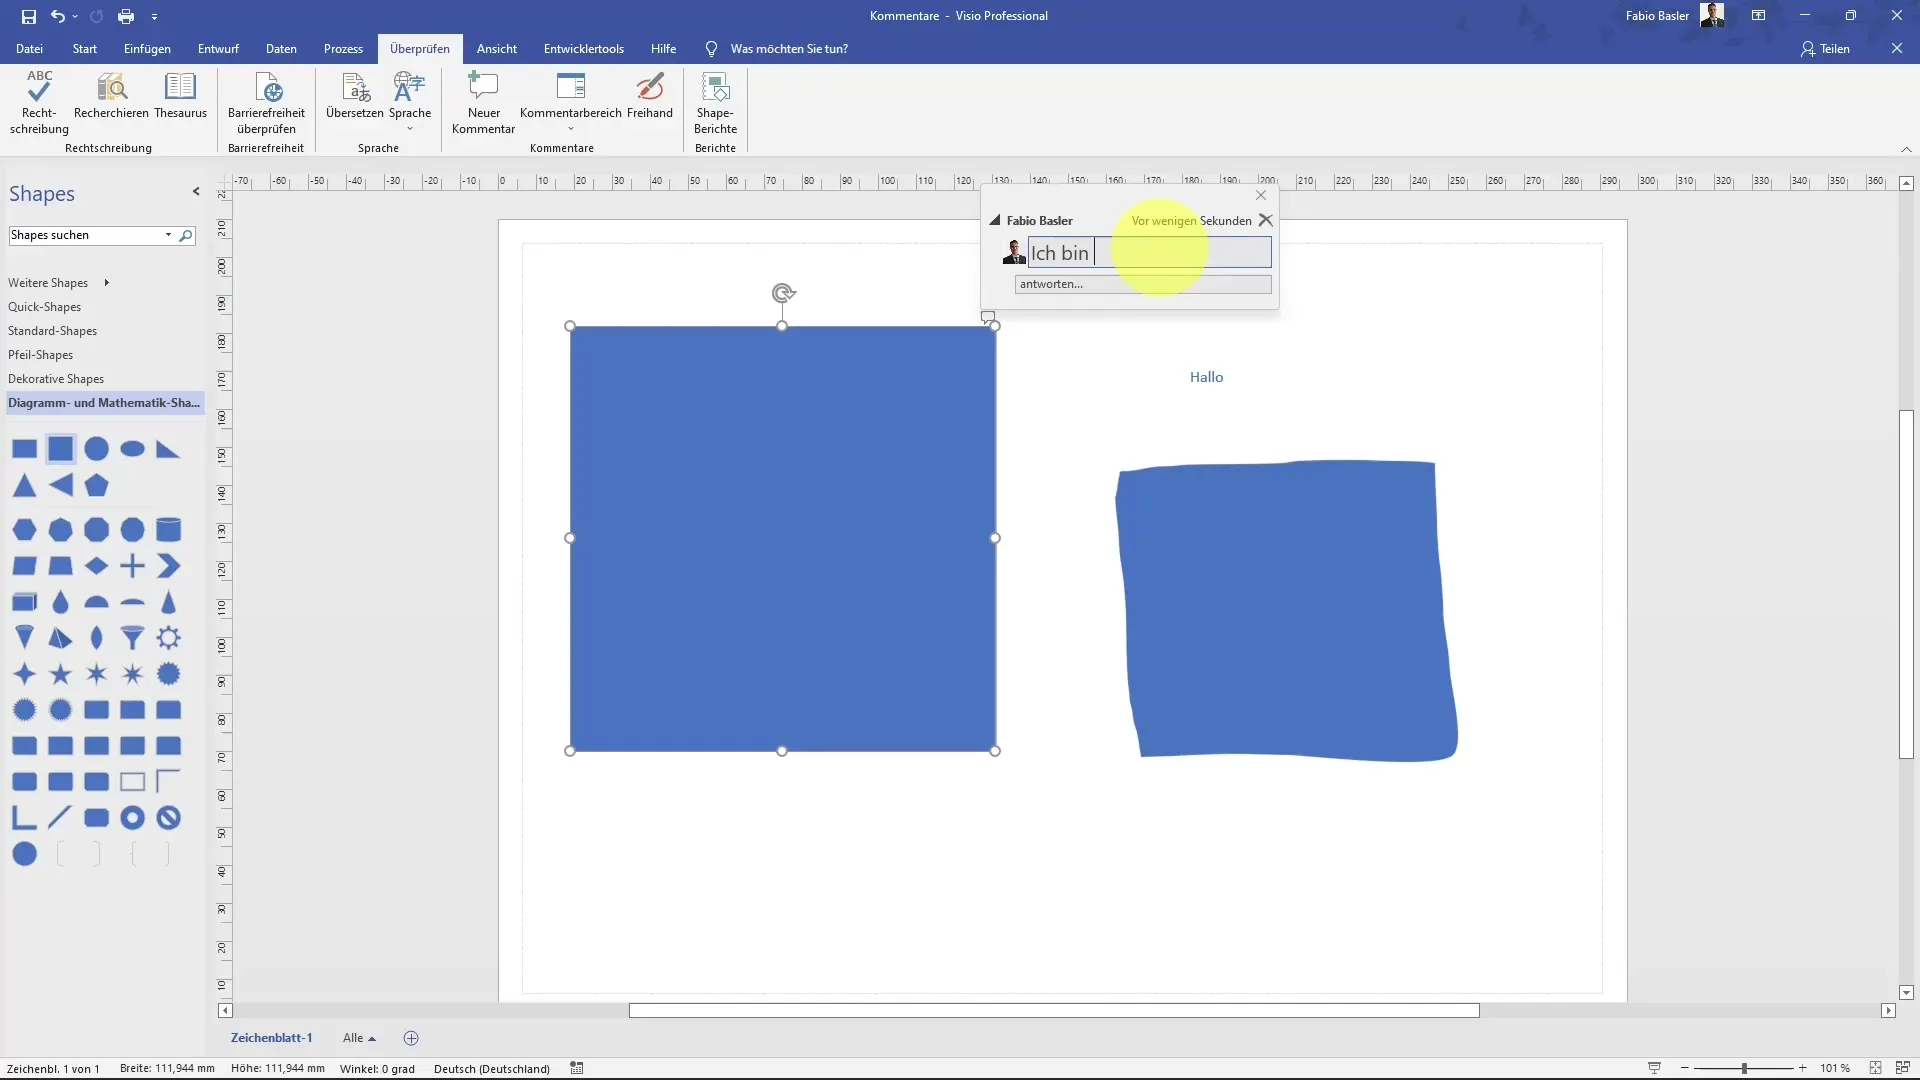Click the 'Was möchten Sie tun?' search box
The image size is (1920, 1080).
click(x=788, y=48)
